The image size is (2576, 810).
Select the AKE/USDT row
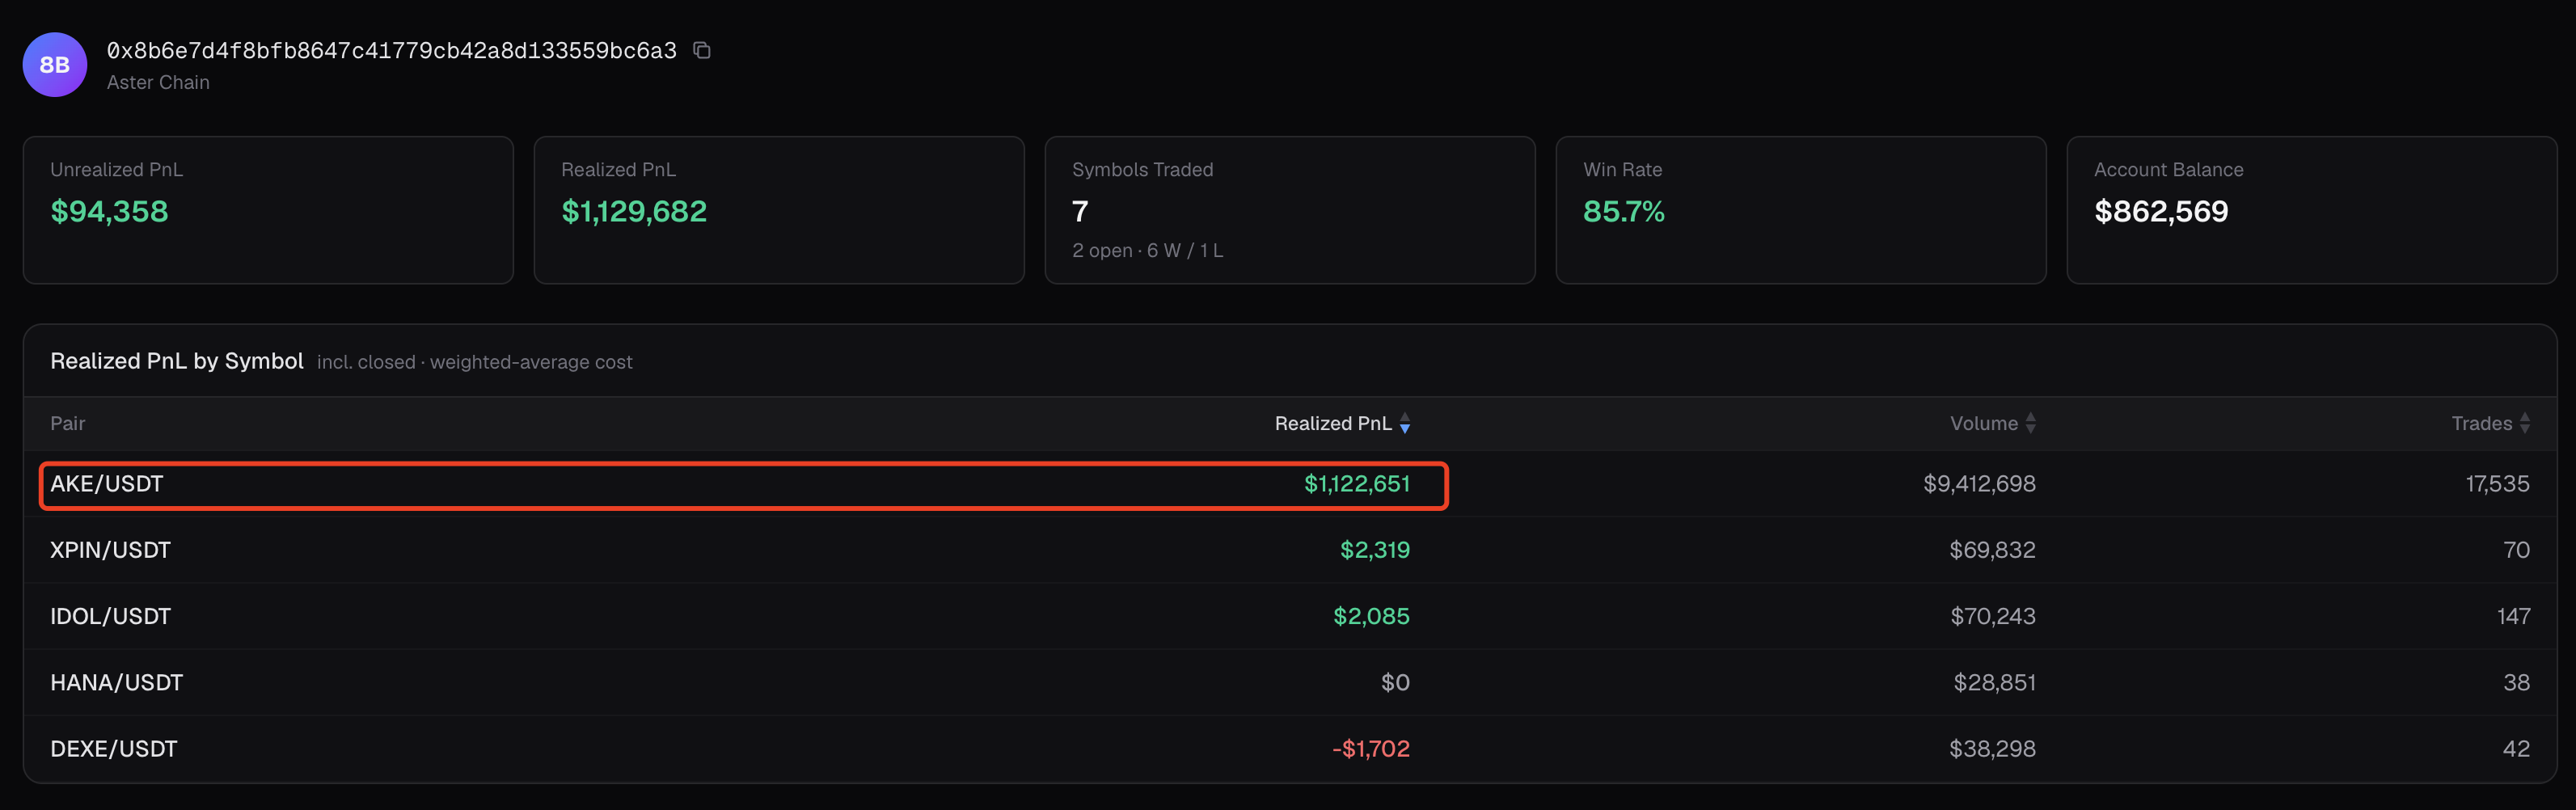click(1290, 484)
